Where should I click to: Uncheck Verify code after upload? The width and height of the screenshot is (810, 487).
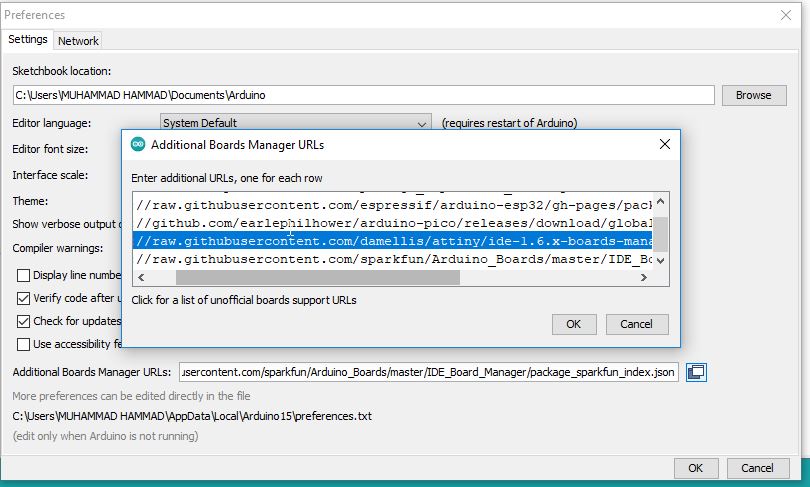click(x=23, y=298)
